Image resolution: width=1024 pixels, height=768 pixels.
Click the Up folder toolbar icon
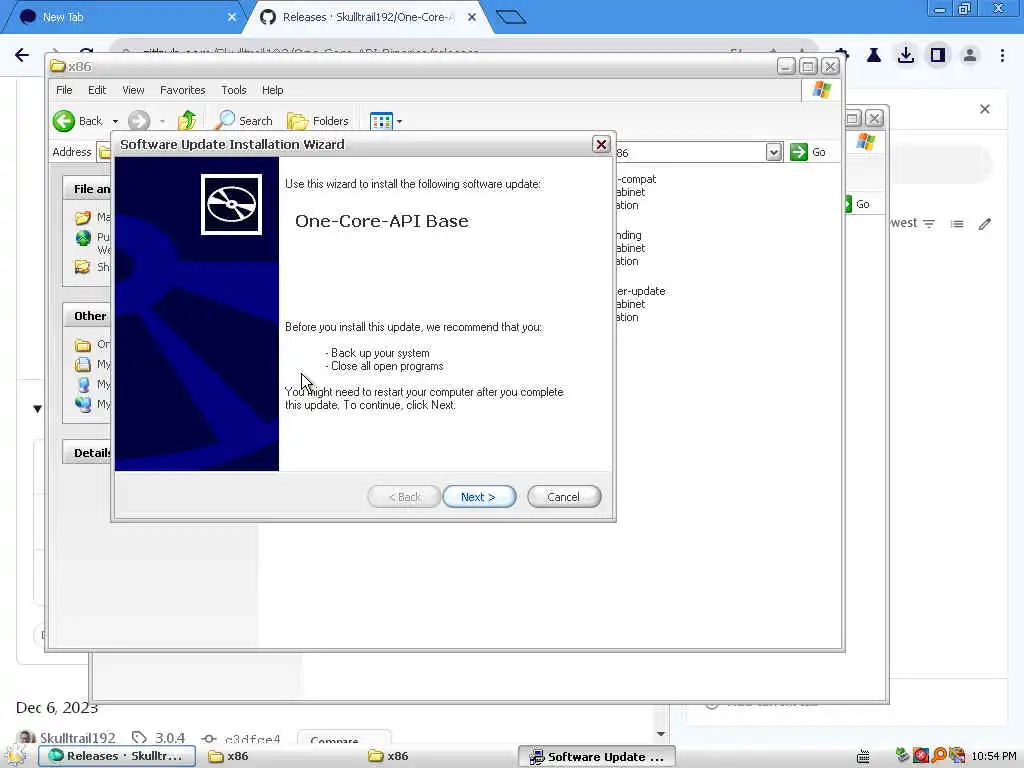pos(187,120)
